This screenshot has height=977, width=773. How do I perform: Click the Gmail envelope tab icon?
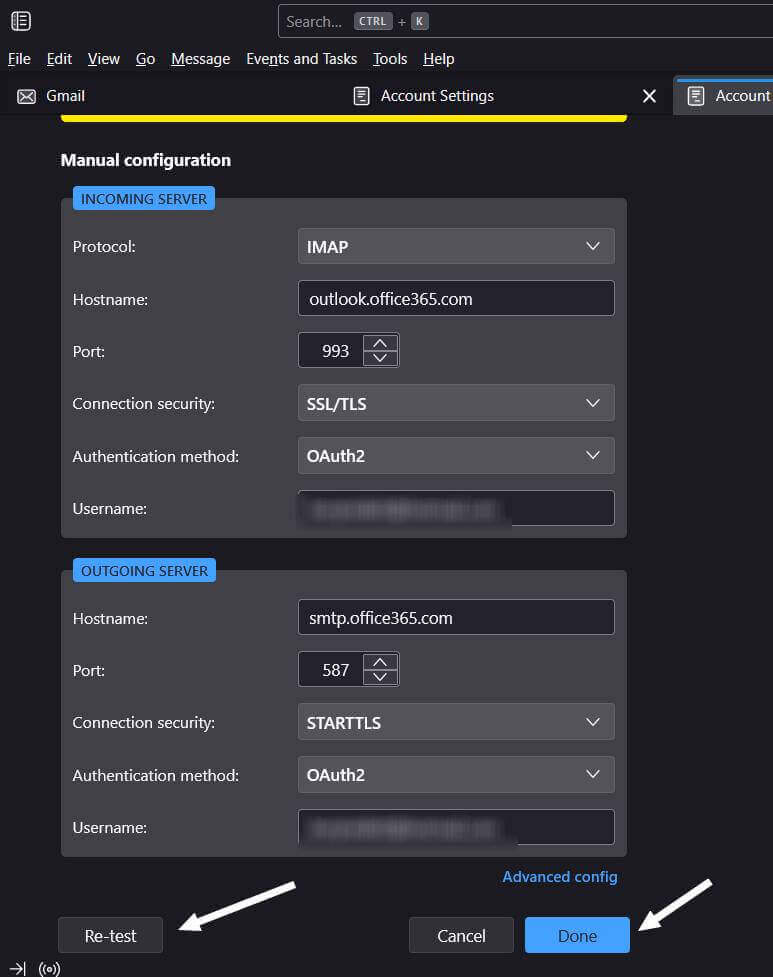pyautogui.click(x=26, y=97)
